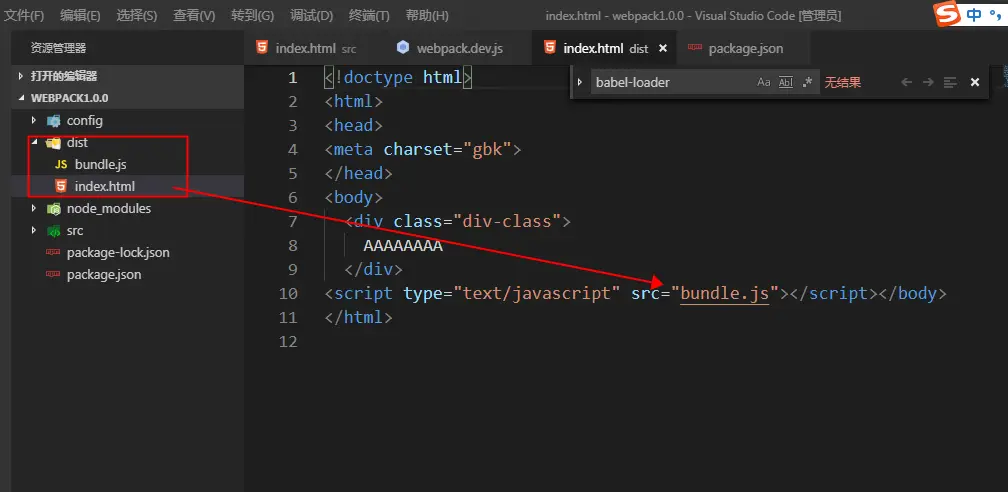Click line number 10 in the gutter
This screenshot has height=492, width=1008.
pos(289,293)
